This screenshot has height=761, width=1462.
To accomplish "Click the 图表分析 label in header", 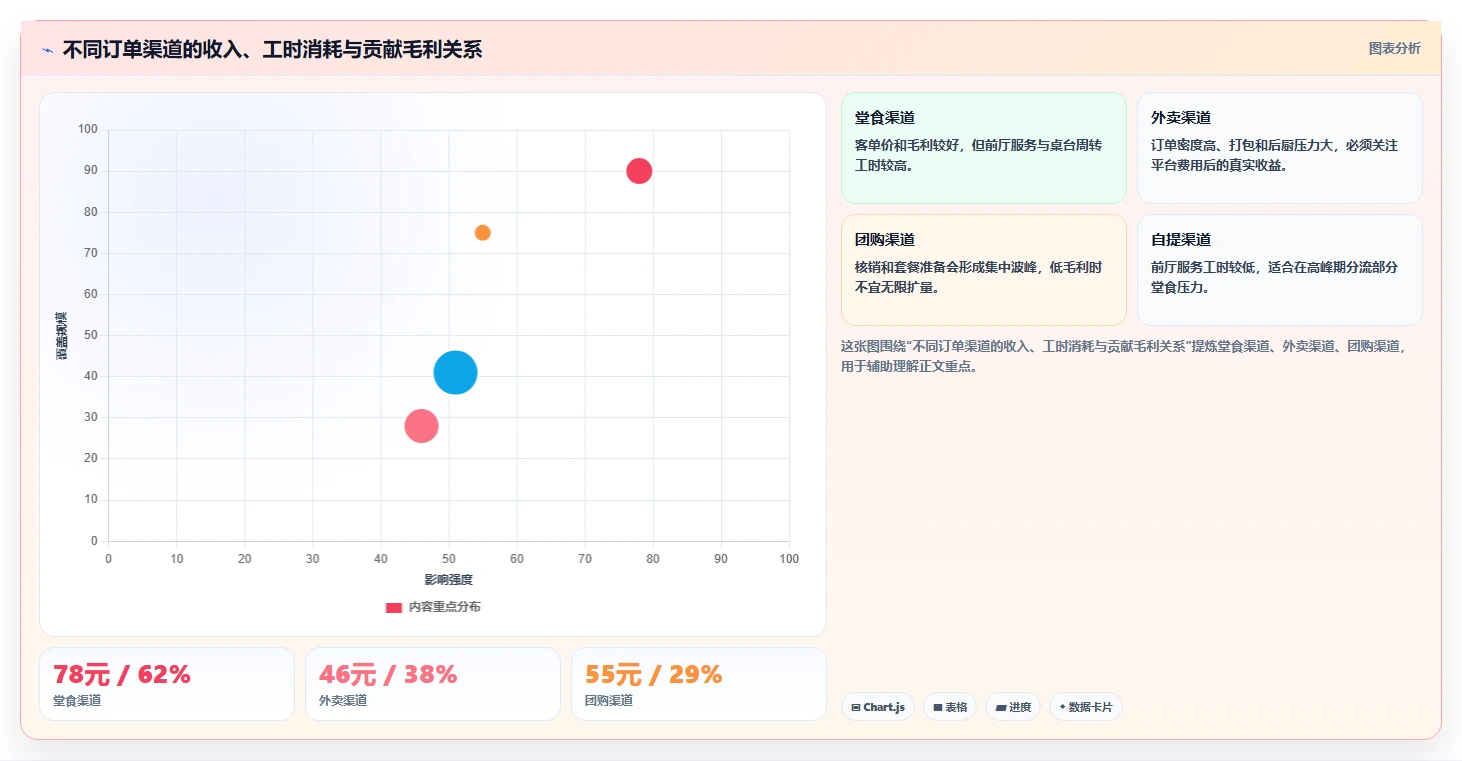I will pos(1394,48).
